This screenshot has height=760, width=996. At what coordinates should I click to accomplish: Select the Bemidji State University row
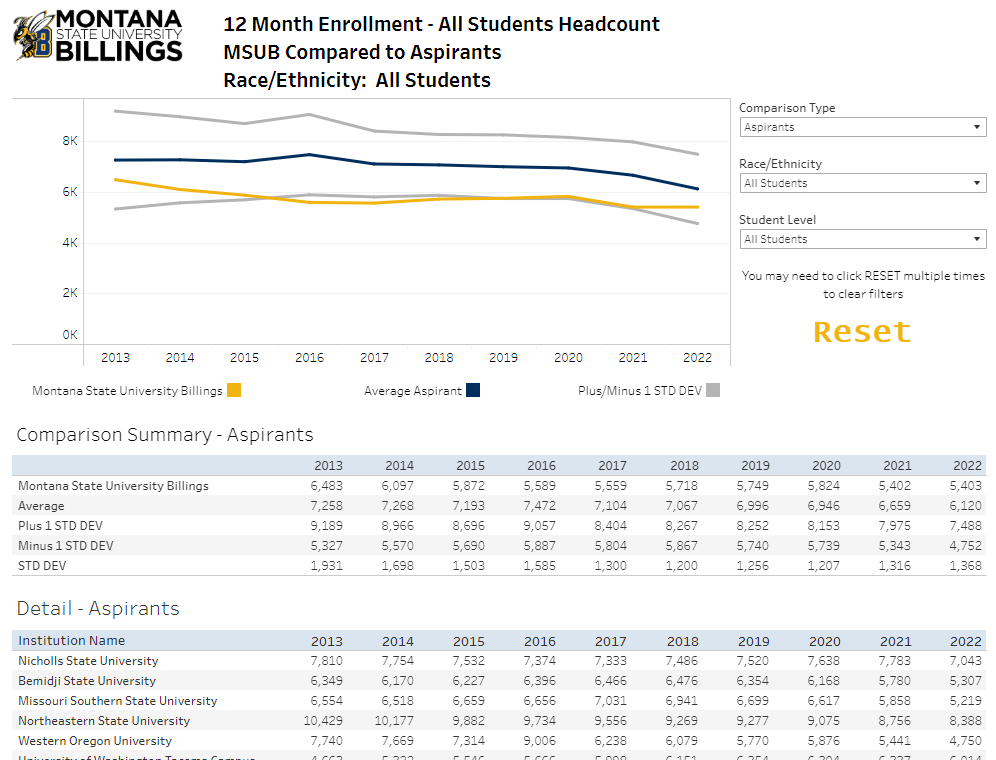pyautogui.click(x=87, y=681)
